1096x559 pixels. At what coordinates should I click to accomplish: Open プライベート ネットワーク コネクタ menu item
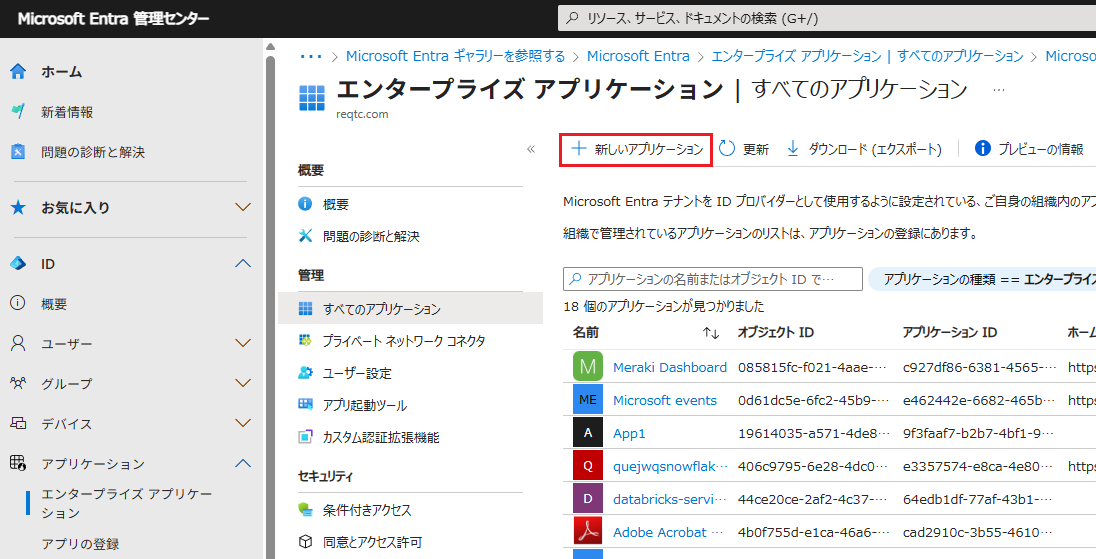point(404,341)
